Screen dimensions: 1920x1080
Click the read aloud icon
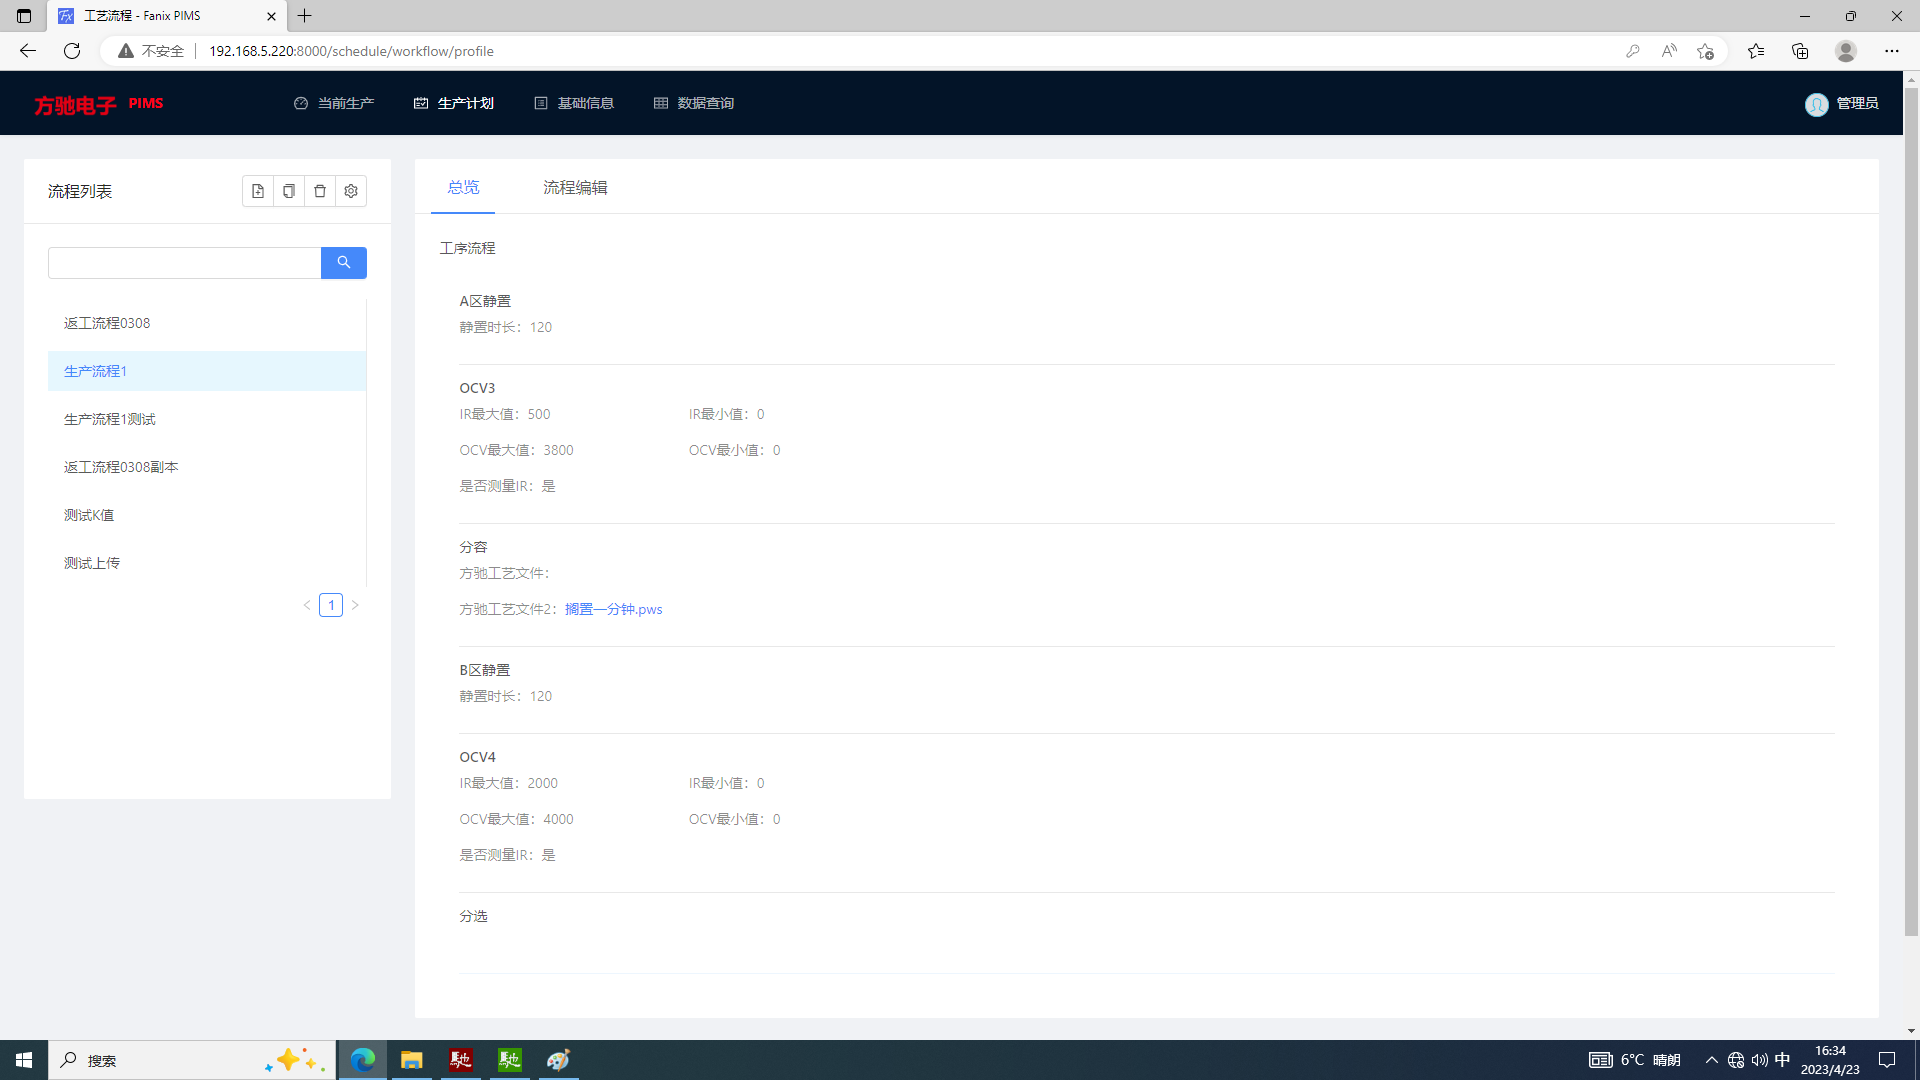[1669, 51]
